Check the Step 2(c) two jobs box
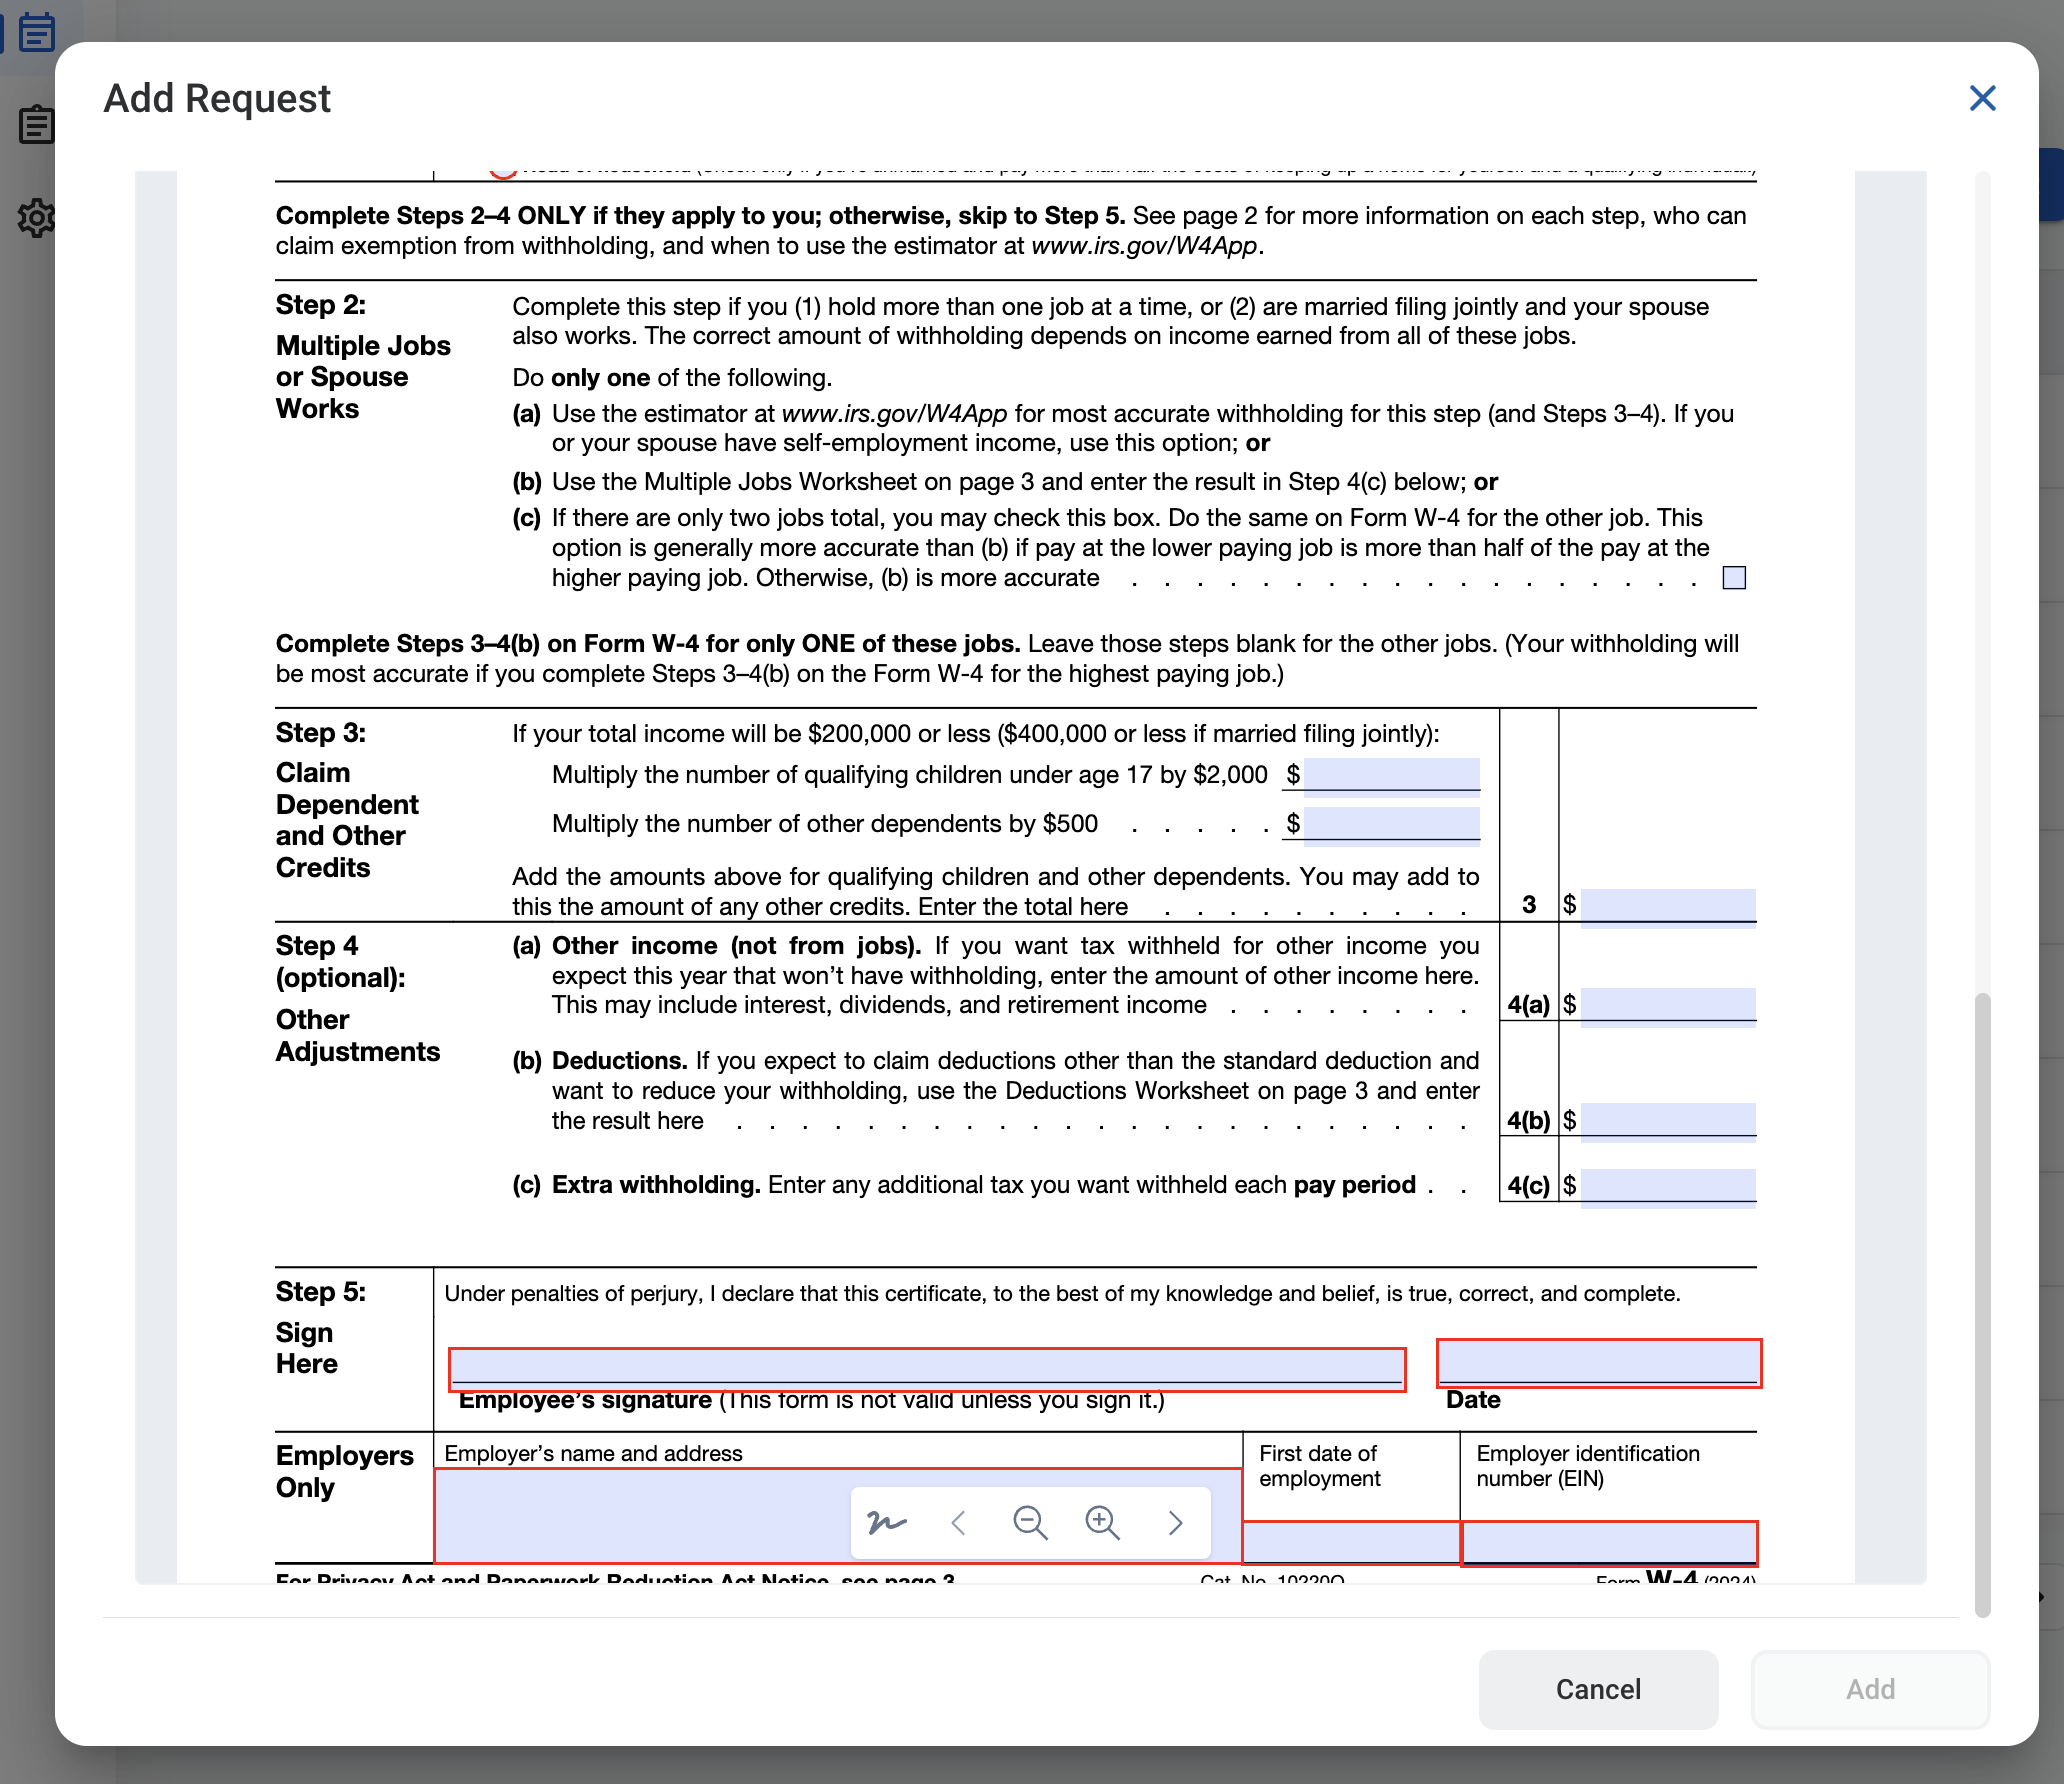This screenshot has height=1784, width=2064. 1734,577
